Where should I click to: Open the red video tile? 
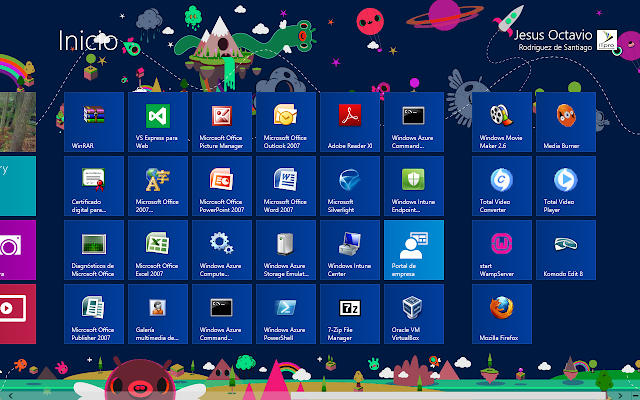pos(18,314)
